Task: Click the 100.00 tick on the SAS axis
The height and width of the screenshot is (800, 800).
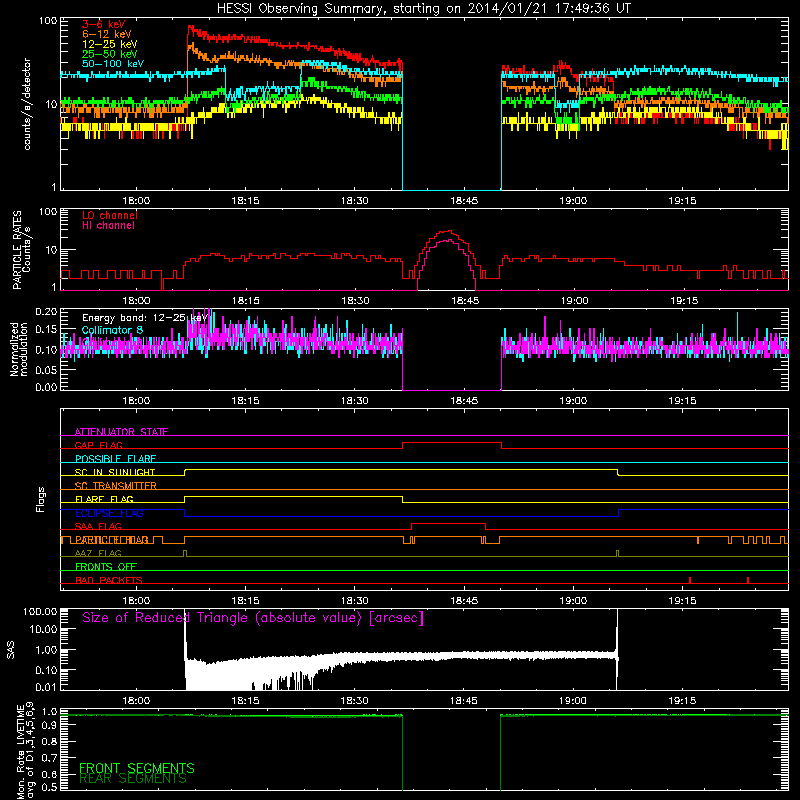Action: (x=40, y=611)
